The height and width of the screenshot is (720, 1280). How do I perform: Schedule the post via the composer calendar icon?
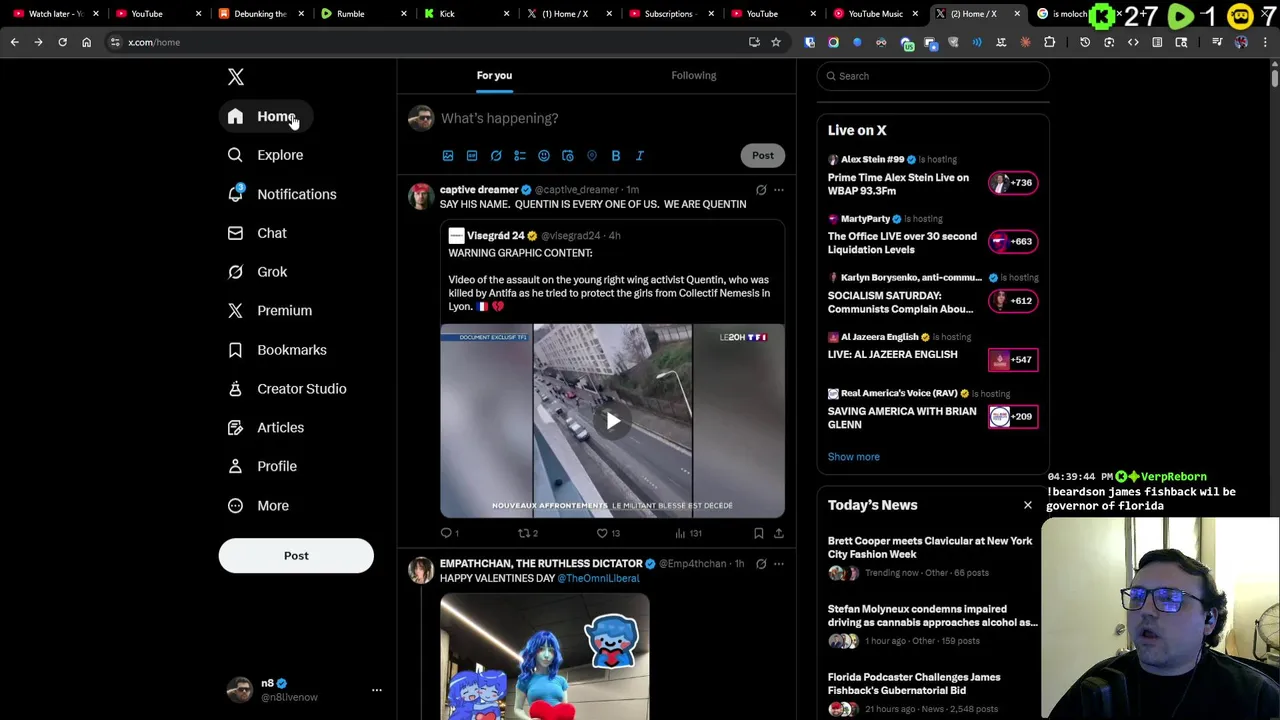coord(568,156)
